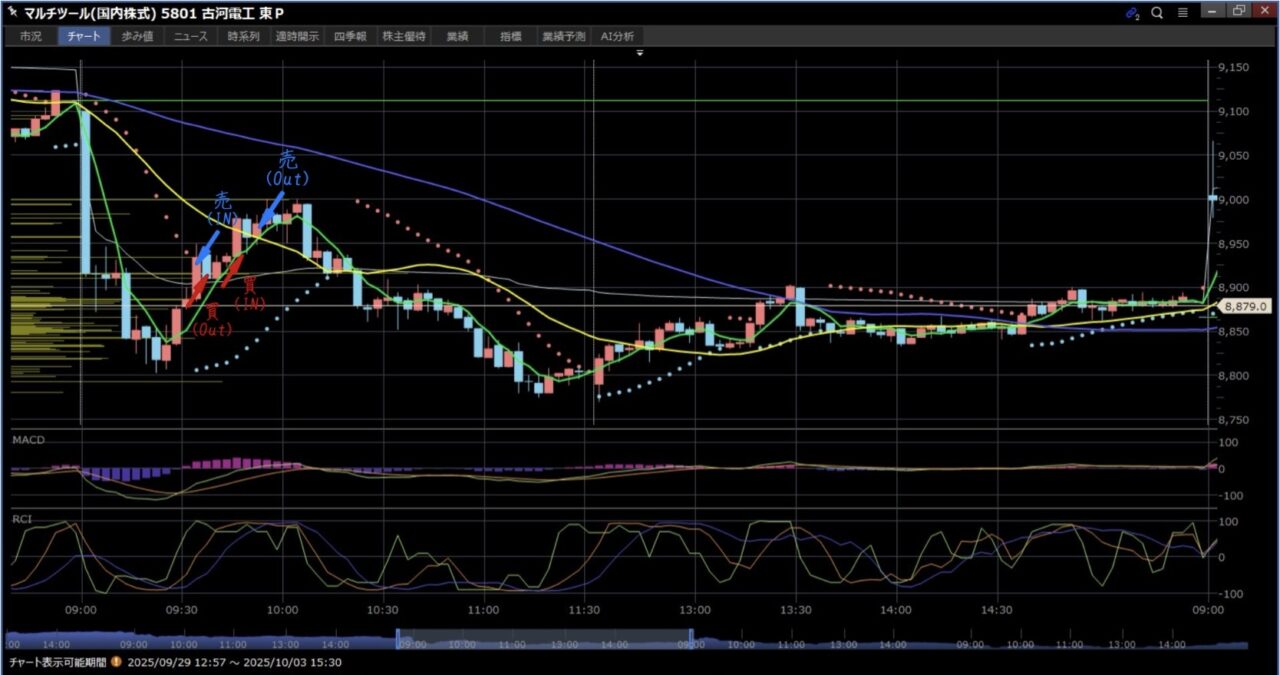Click the link/chain group icon in title bar
Viewport: 1280px width, 675px height.
point(1132,13)
